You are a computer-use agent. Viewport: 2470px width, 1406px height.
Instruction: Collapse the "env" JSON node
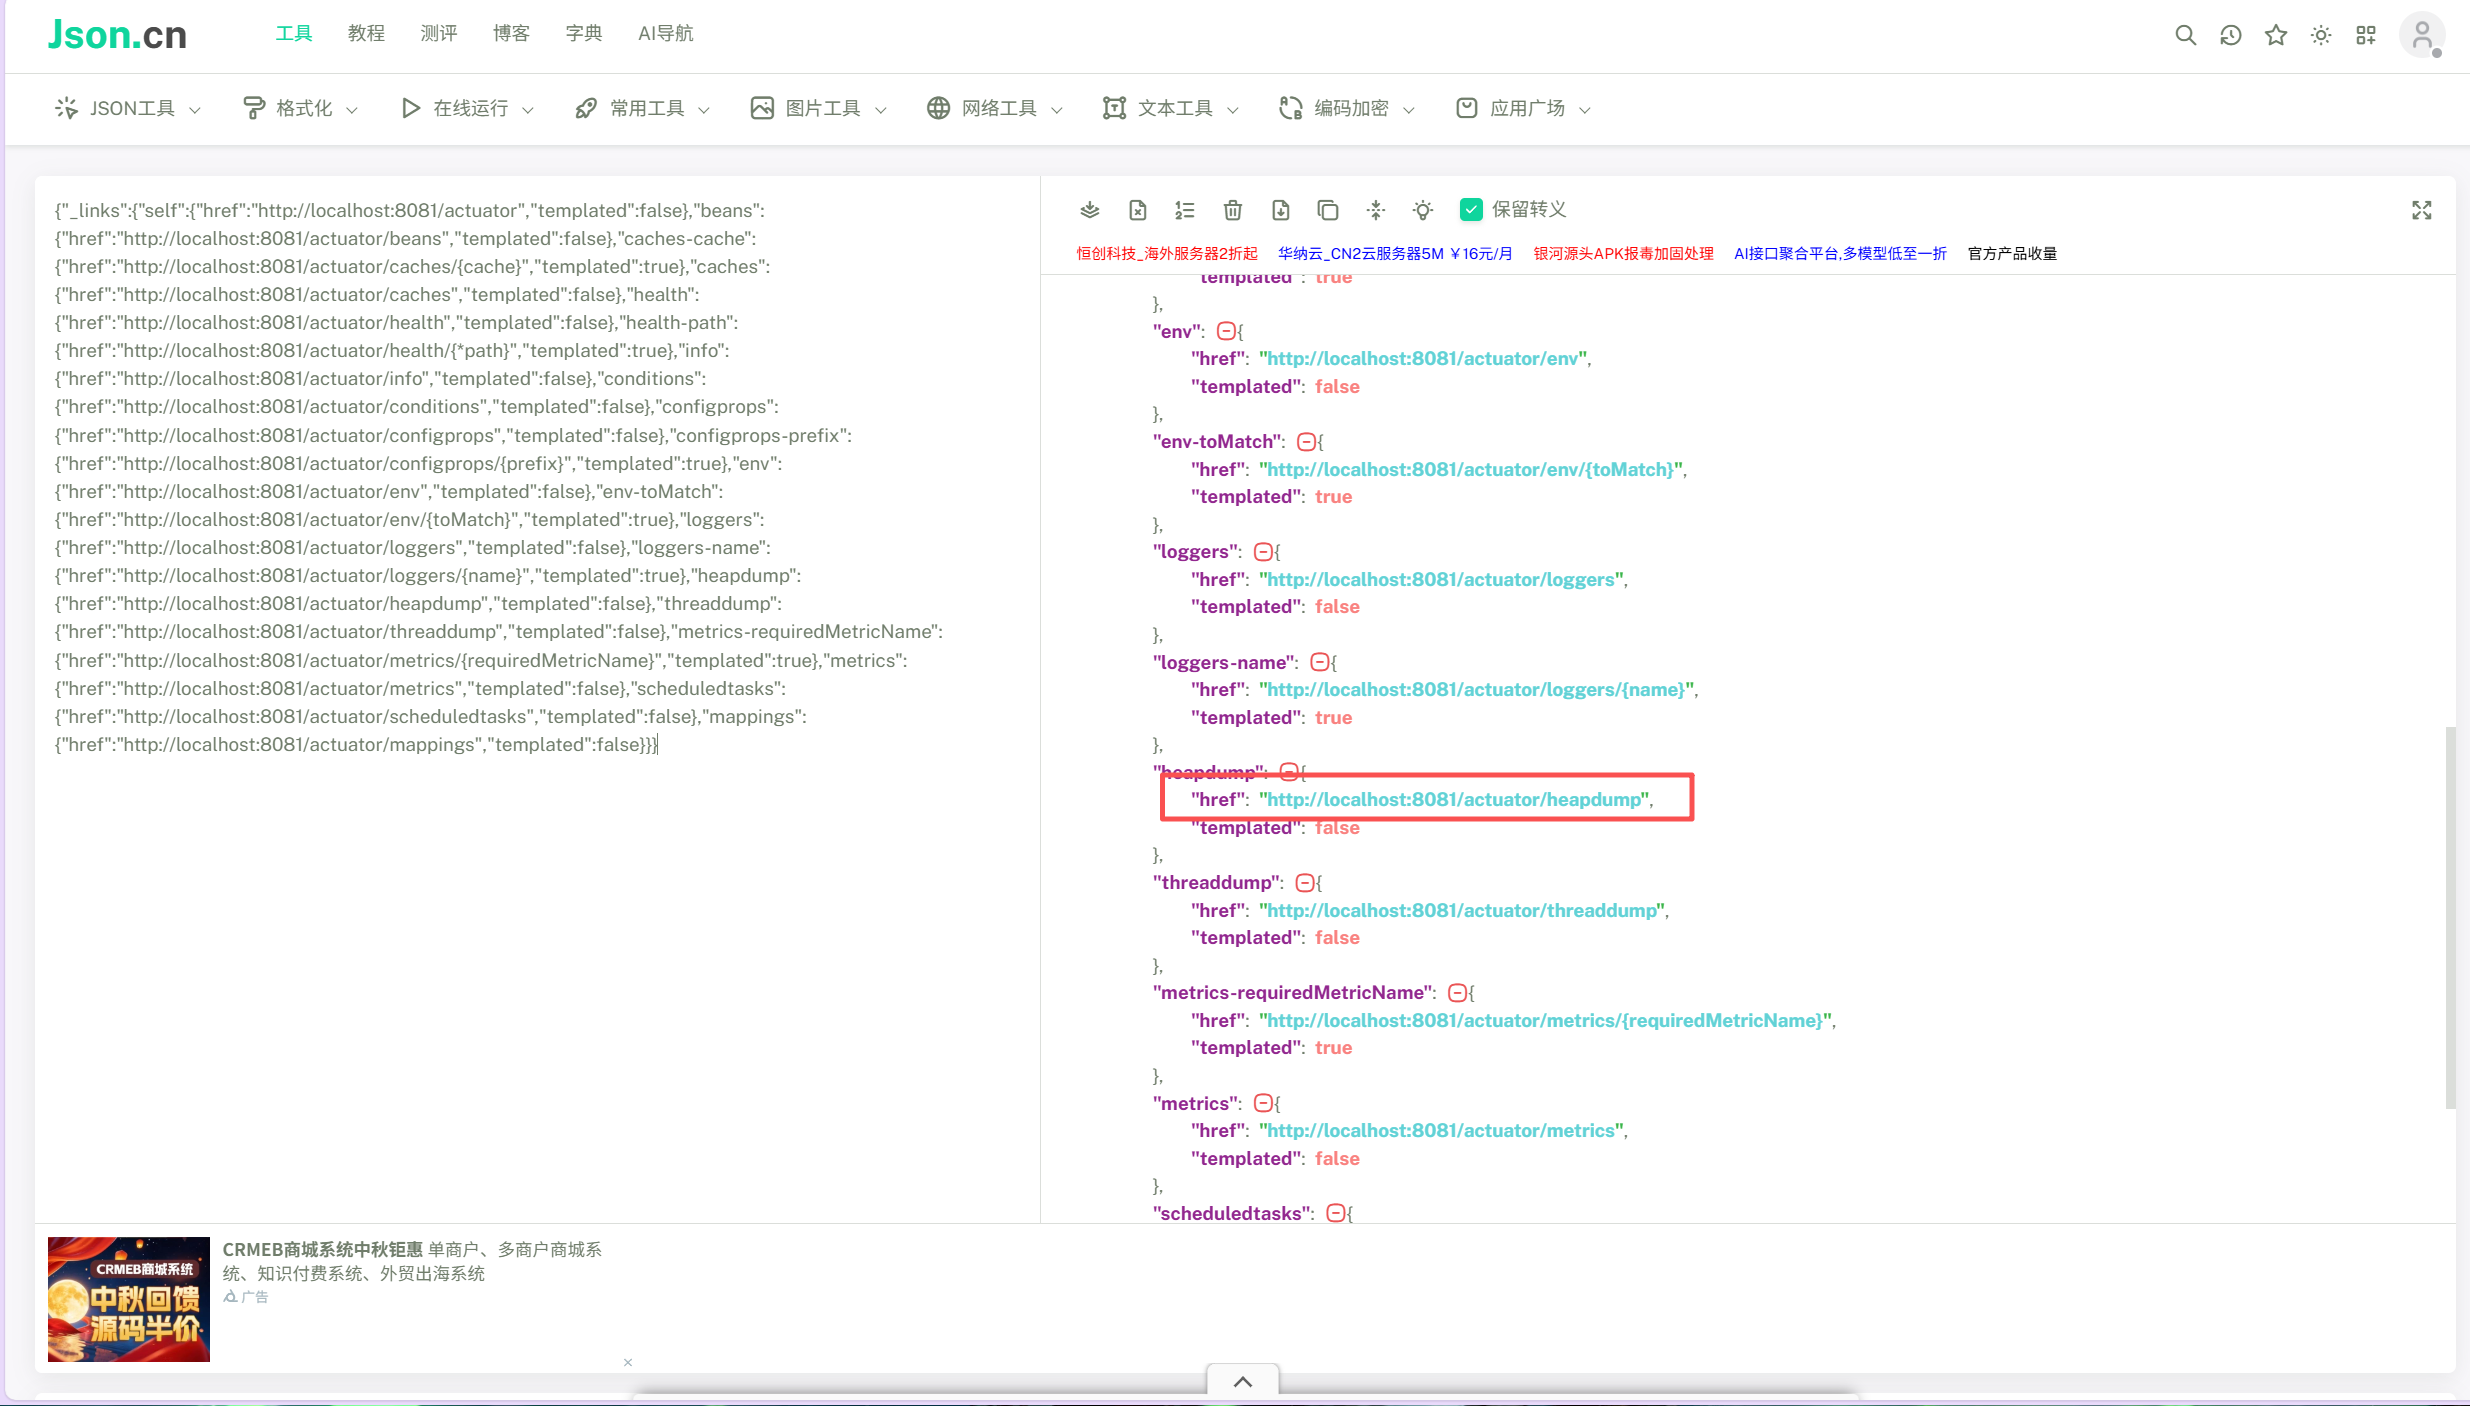click(x=1225, y=331)
